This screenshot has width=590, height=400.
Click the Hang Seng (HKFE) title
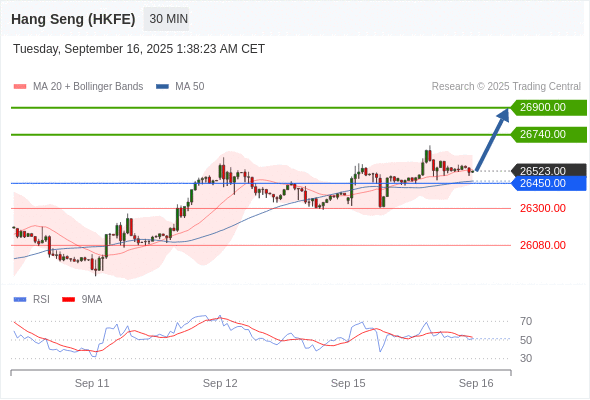[73, 19]
